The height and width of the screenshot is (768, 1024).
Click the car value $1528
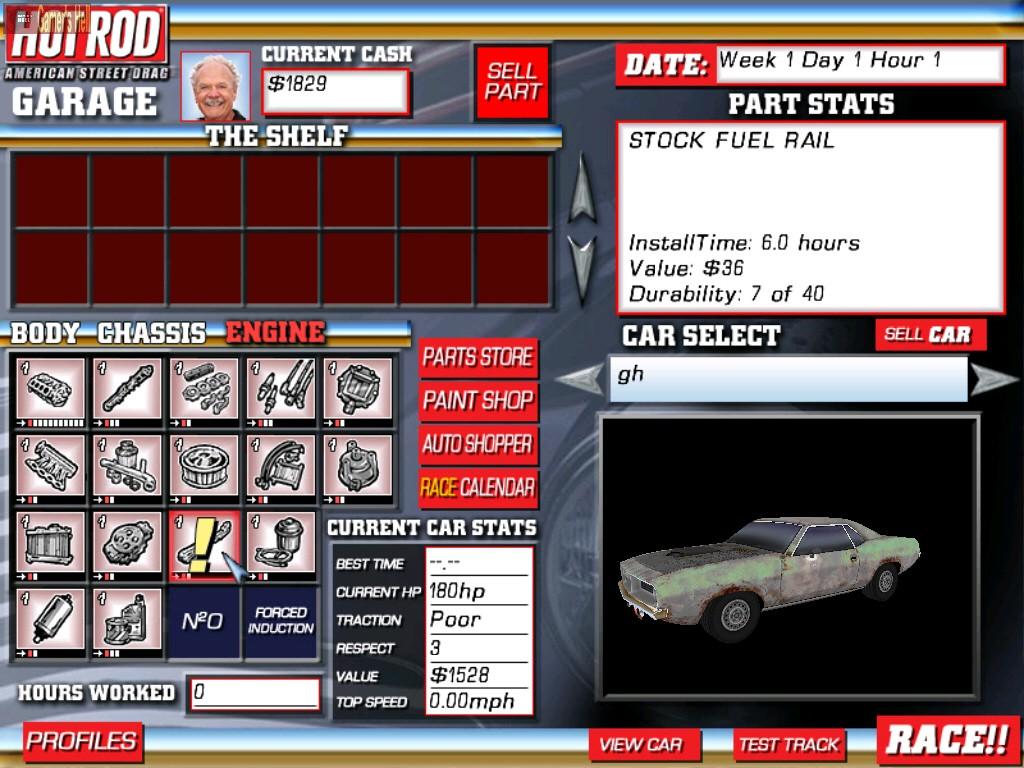tap(460, 675)
